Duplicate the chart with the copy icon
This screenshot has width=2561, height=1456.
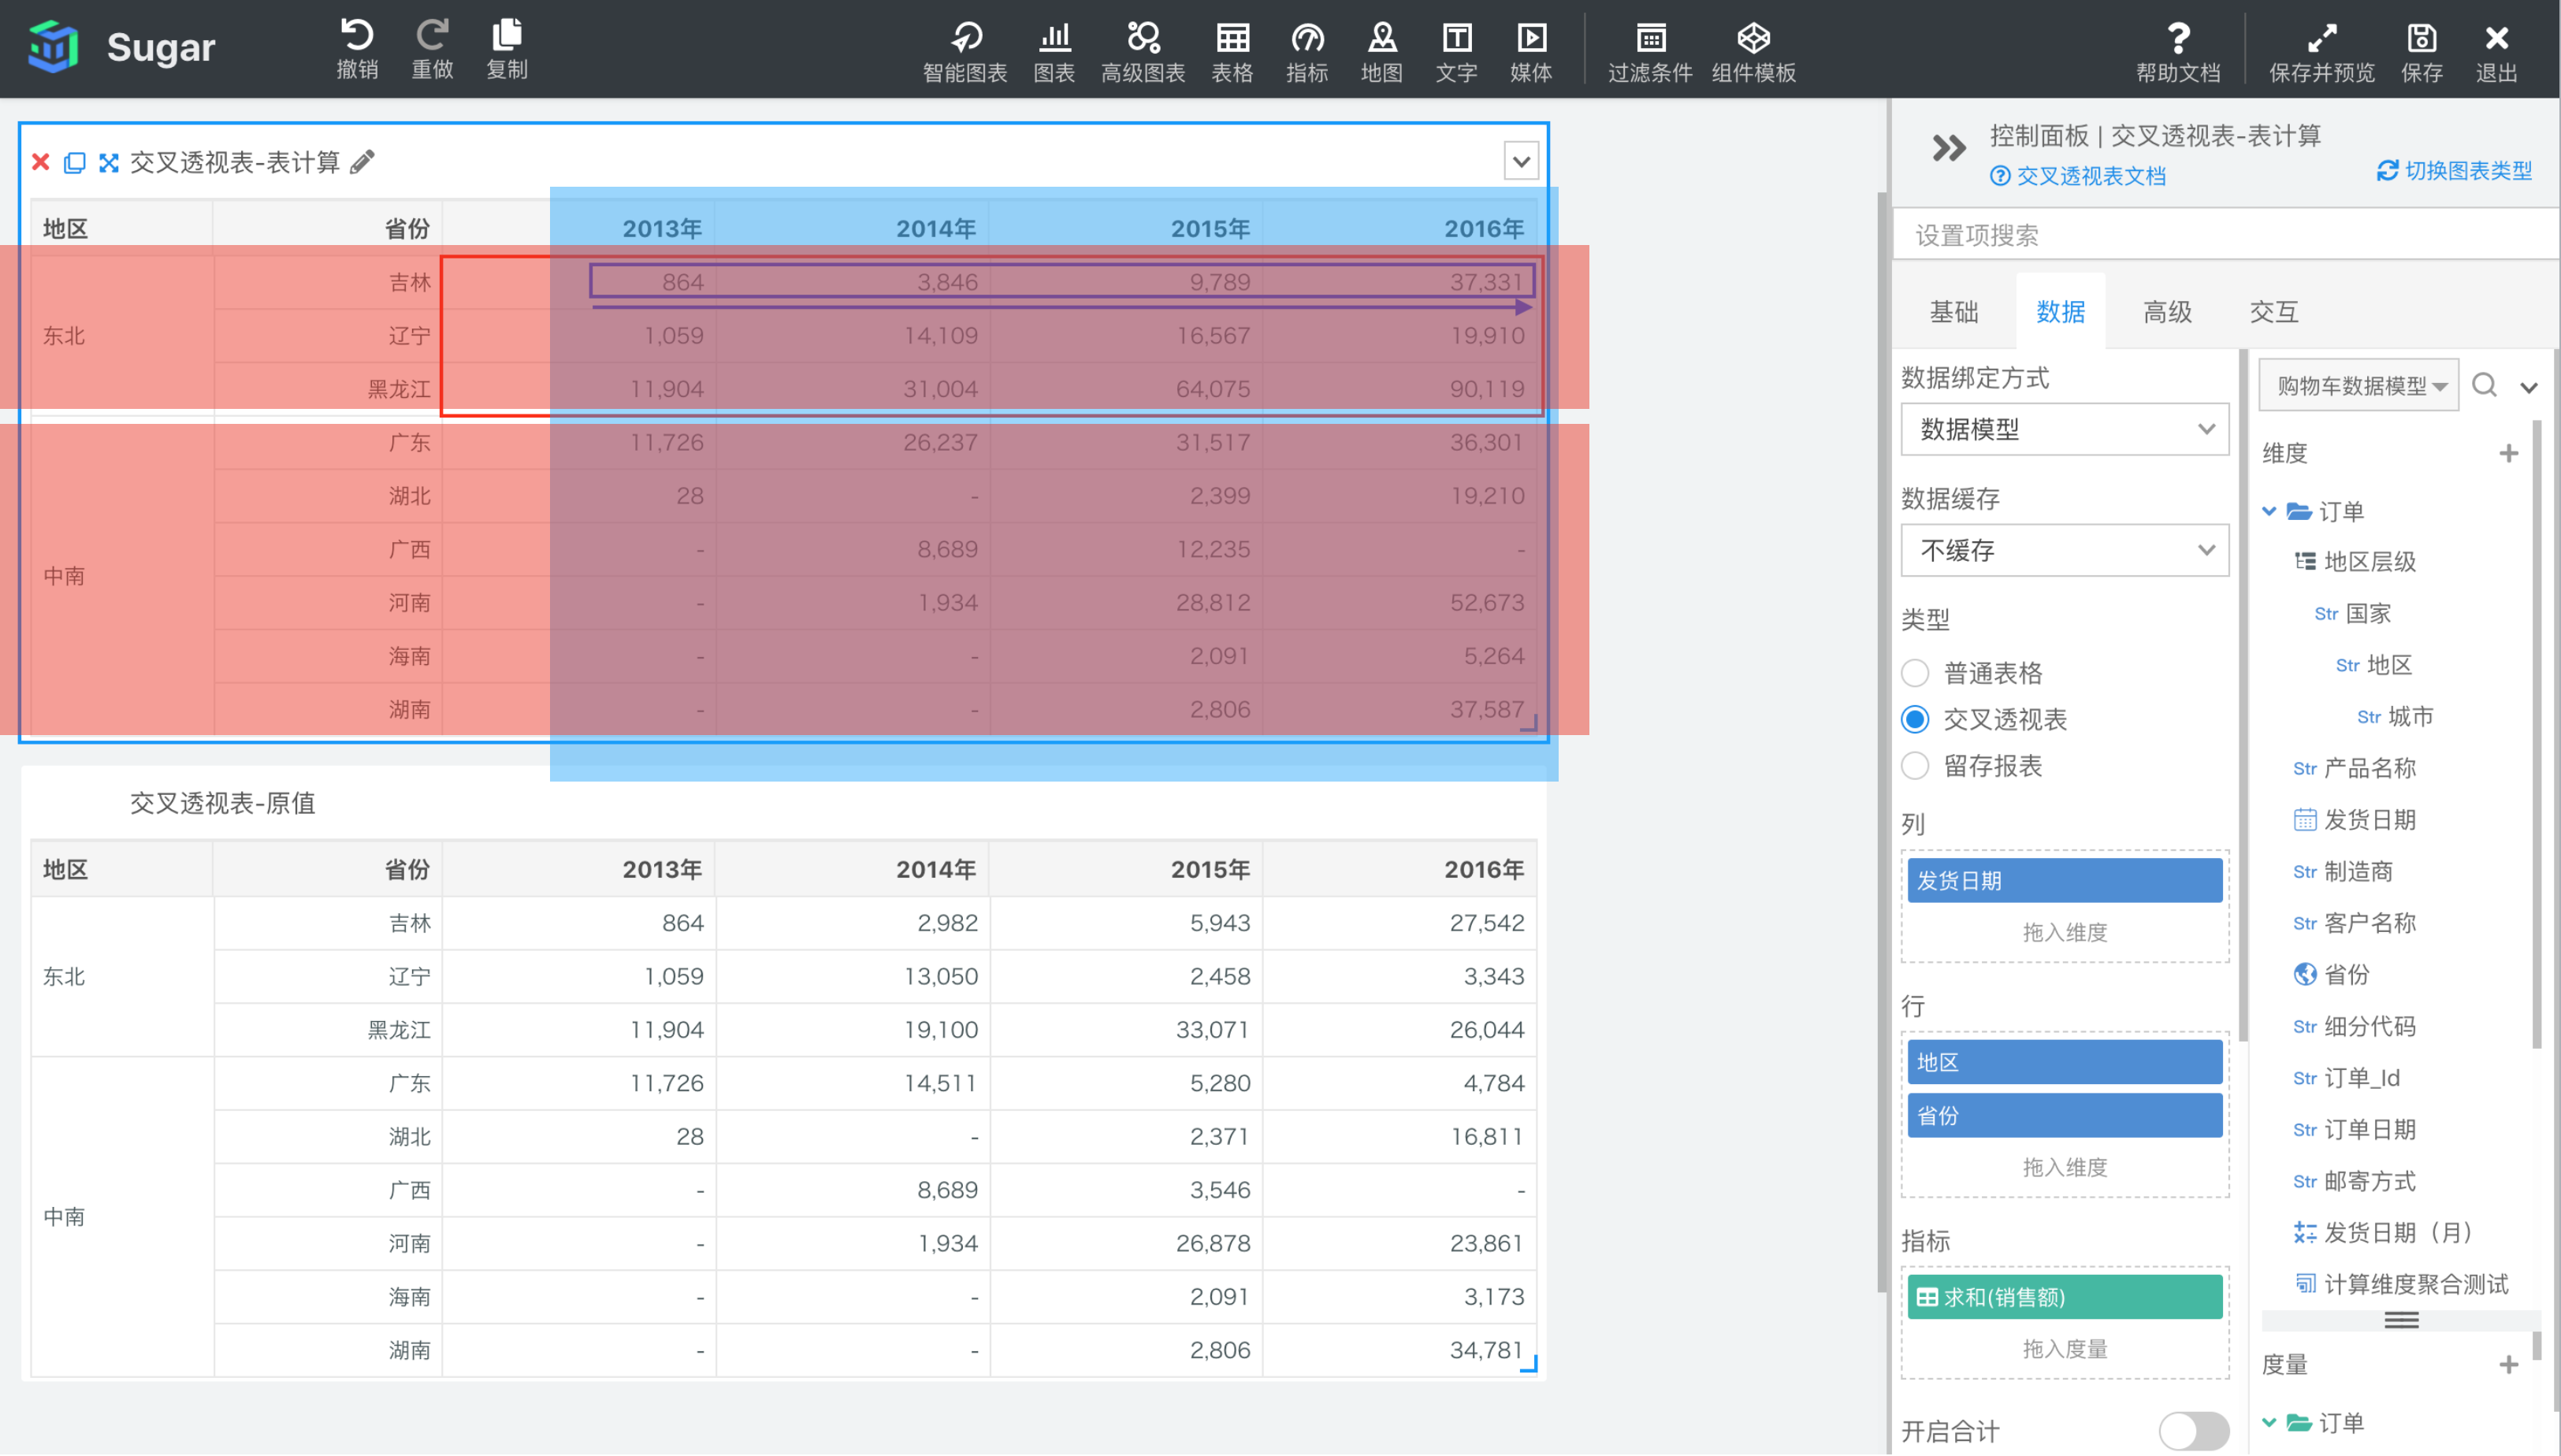pos(75,162)
